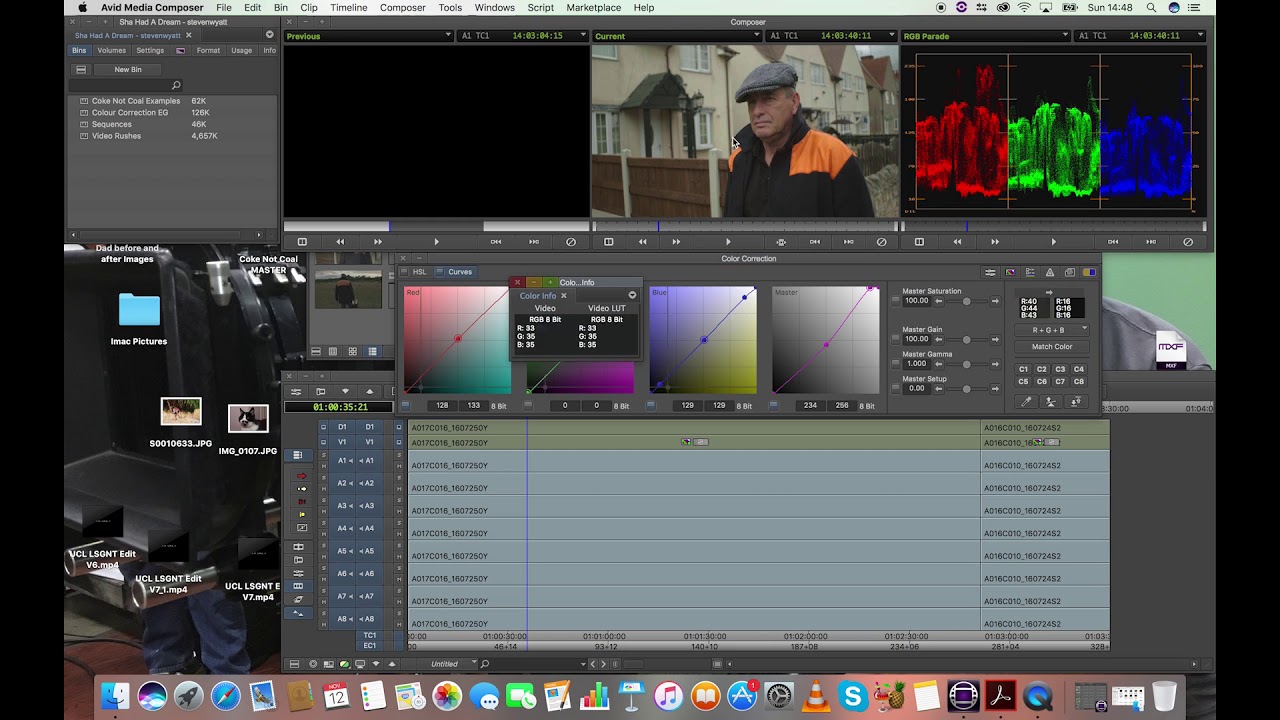This screenshot has height=720, width=1280.
Task: Open the Launchpad rocket icon in Dock
Action: 189,695
